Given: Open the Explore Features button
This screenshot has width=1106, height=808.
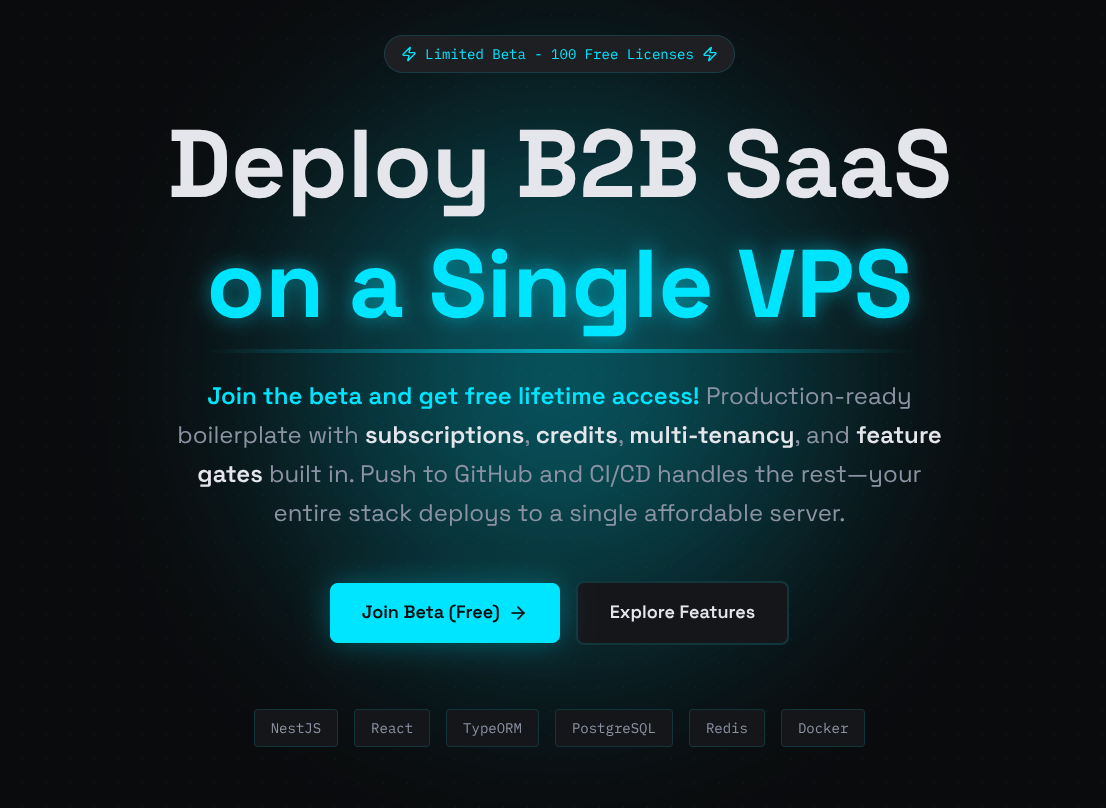Looking at the screenshot, I should (682, 613).
